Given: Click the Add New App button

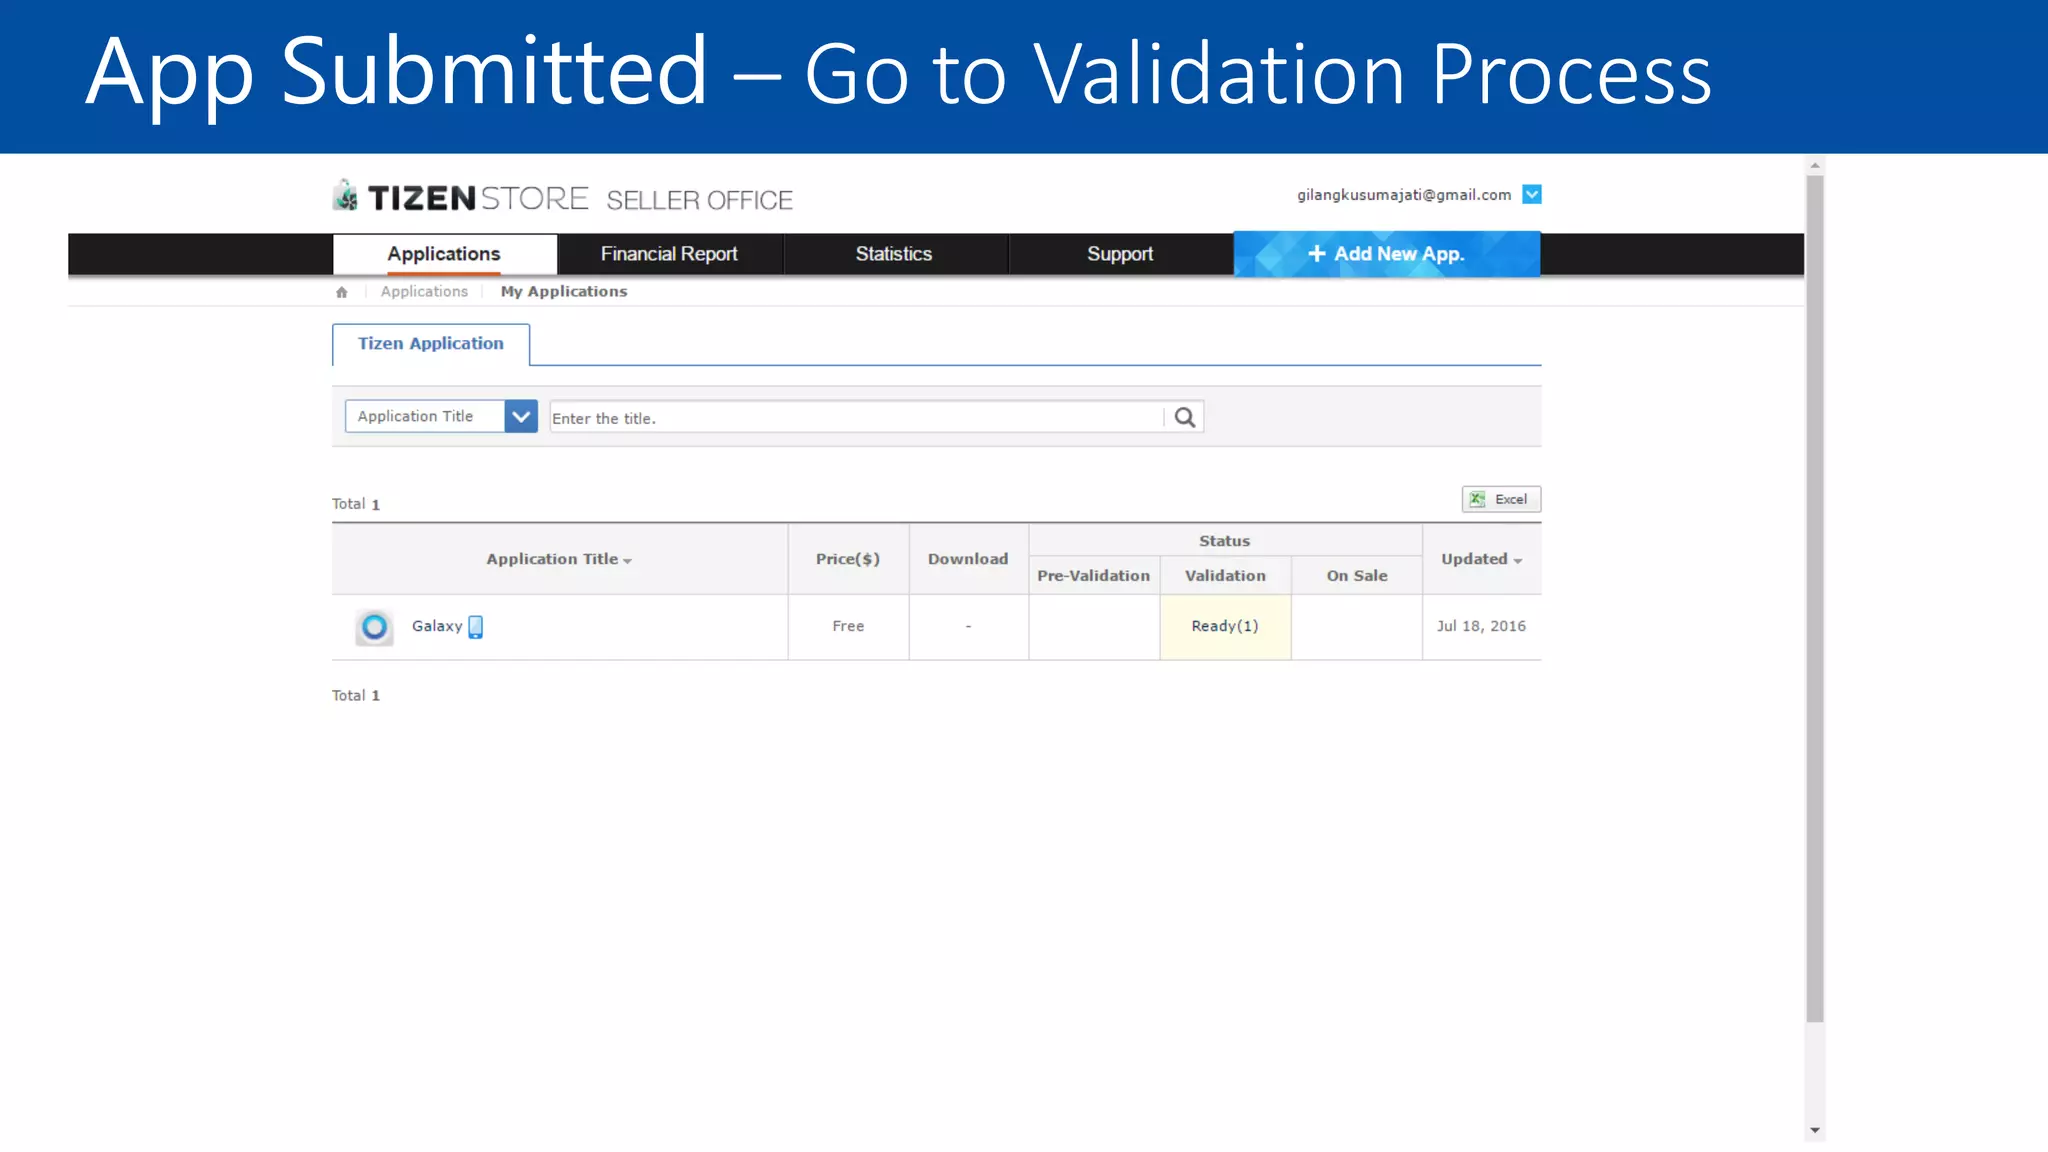Looking at the screenshot, I should coord(1387,254).
